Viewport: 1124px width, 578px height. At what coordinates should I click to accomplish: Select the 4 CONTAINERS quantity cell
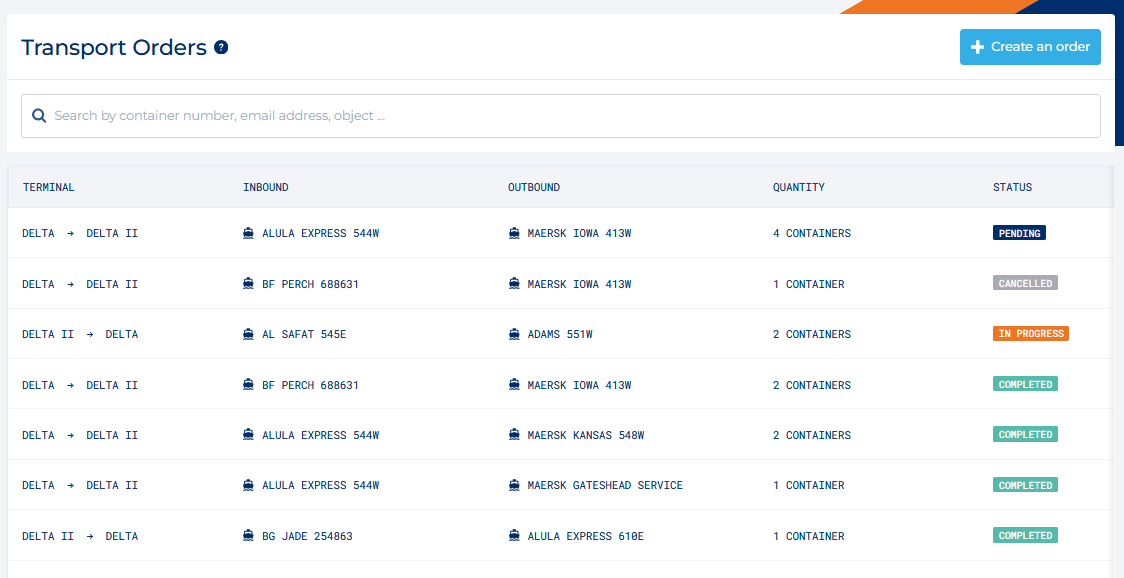point(811,234)
